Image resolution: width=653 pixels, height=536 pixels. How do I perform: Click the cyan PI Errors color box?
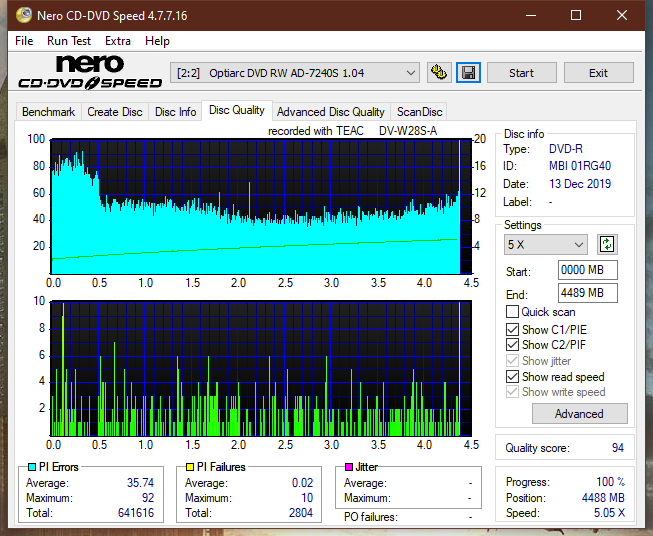pos(32,467)
